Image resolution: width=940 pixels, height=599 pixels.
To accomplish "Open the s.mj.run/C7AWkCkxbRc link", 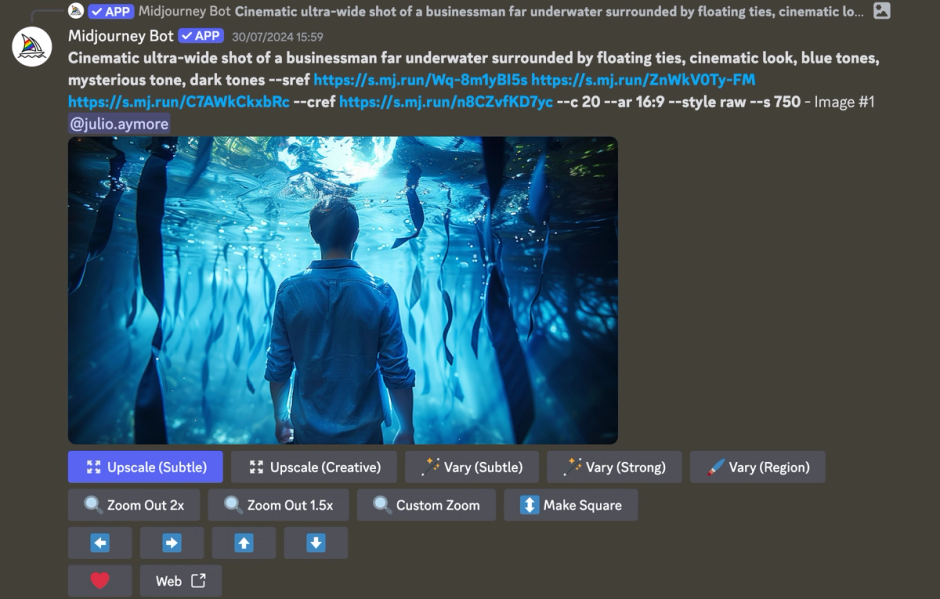I will 179,102.
